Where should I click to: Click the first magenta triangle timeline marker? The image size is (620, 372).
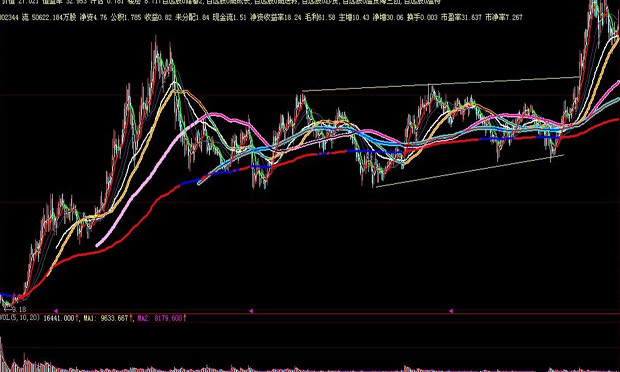(56, 311)
